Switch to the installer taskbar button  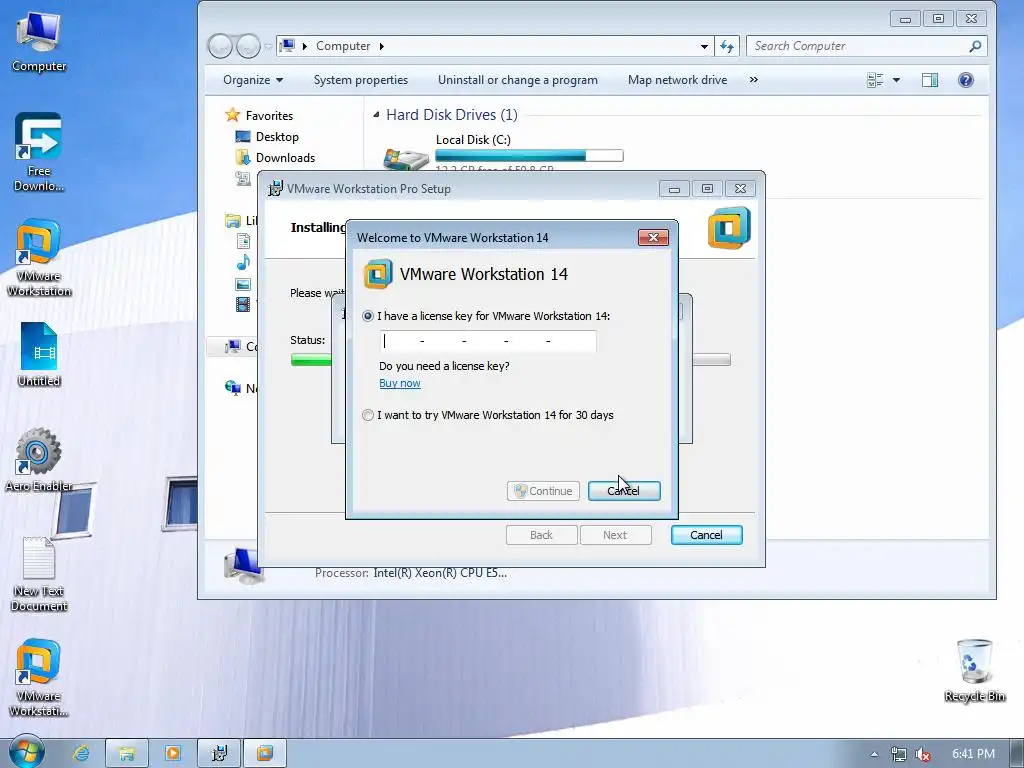[x=219, y=753]
